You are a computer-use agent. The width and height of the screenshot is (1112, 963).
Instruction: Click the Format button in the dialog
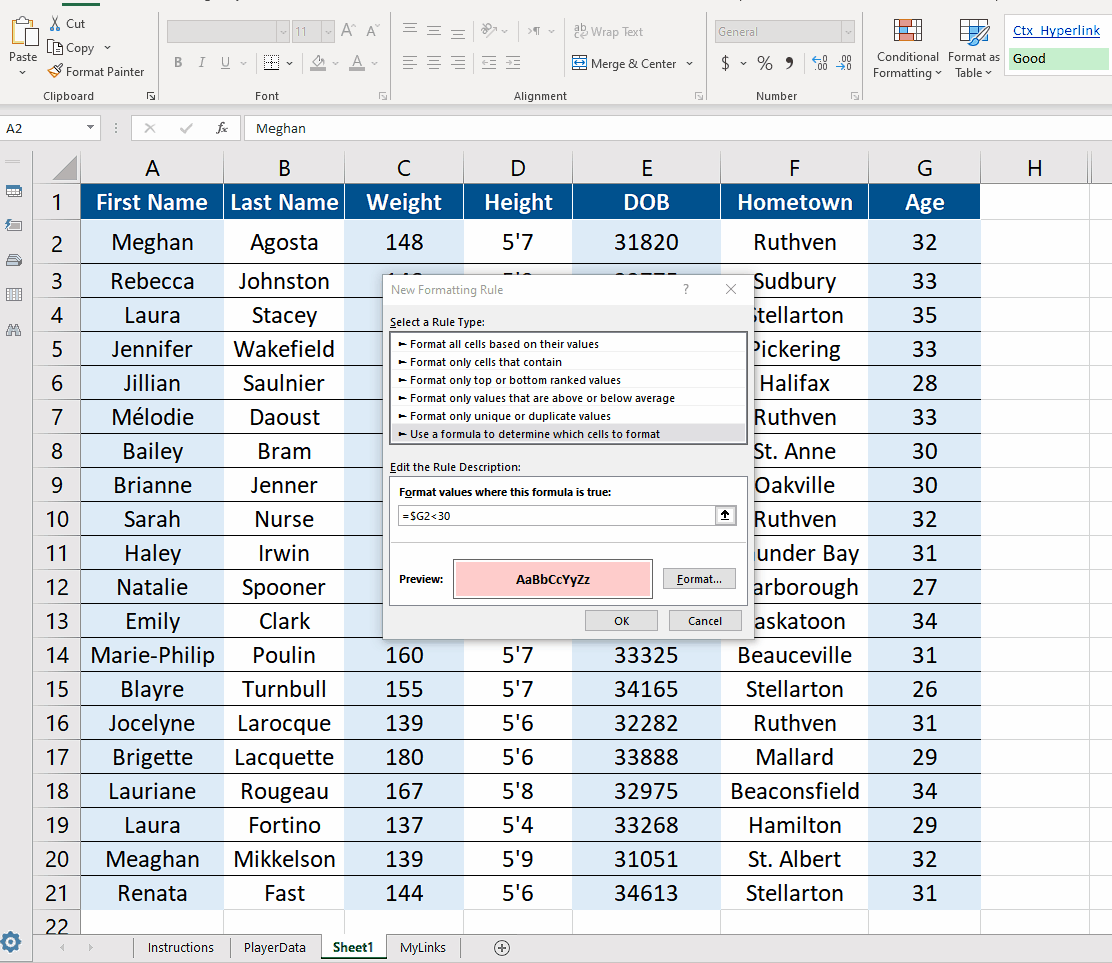pos(698,578)
